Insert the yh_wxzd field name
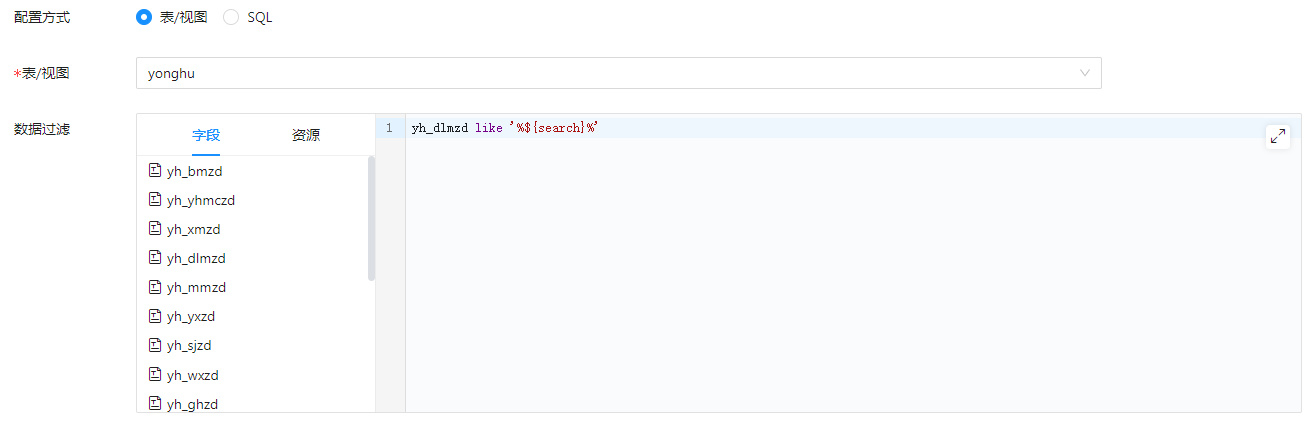This screenshot has height=425, width=1307. 193,375
